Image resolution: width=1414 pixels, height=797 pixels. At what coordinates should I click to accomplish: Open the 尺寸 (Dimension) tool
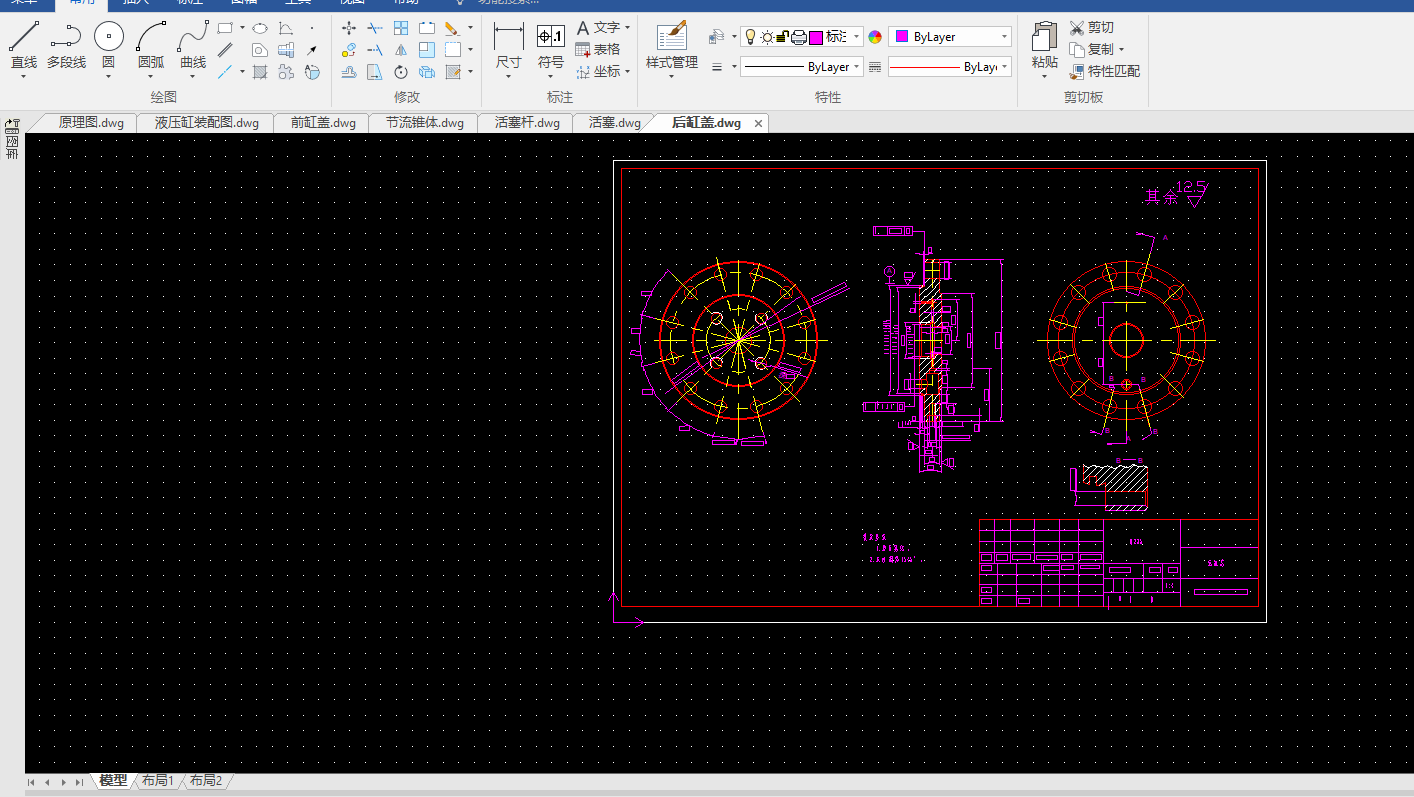coord(509,46)
